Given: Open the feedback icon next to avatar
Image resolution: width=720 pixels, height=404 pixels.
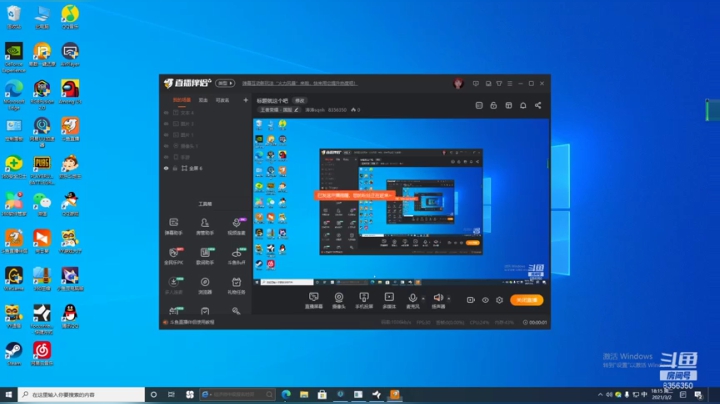Looking at the screenshot, I should click(x=476, y=84).
